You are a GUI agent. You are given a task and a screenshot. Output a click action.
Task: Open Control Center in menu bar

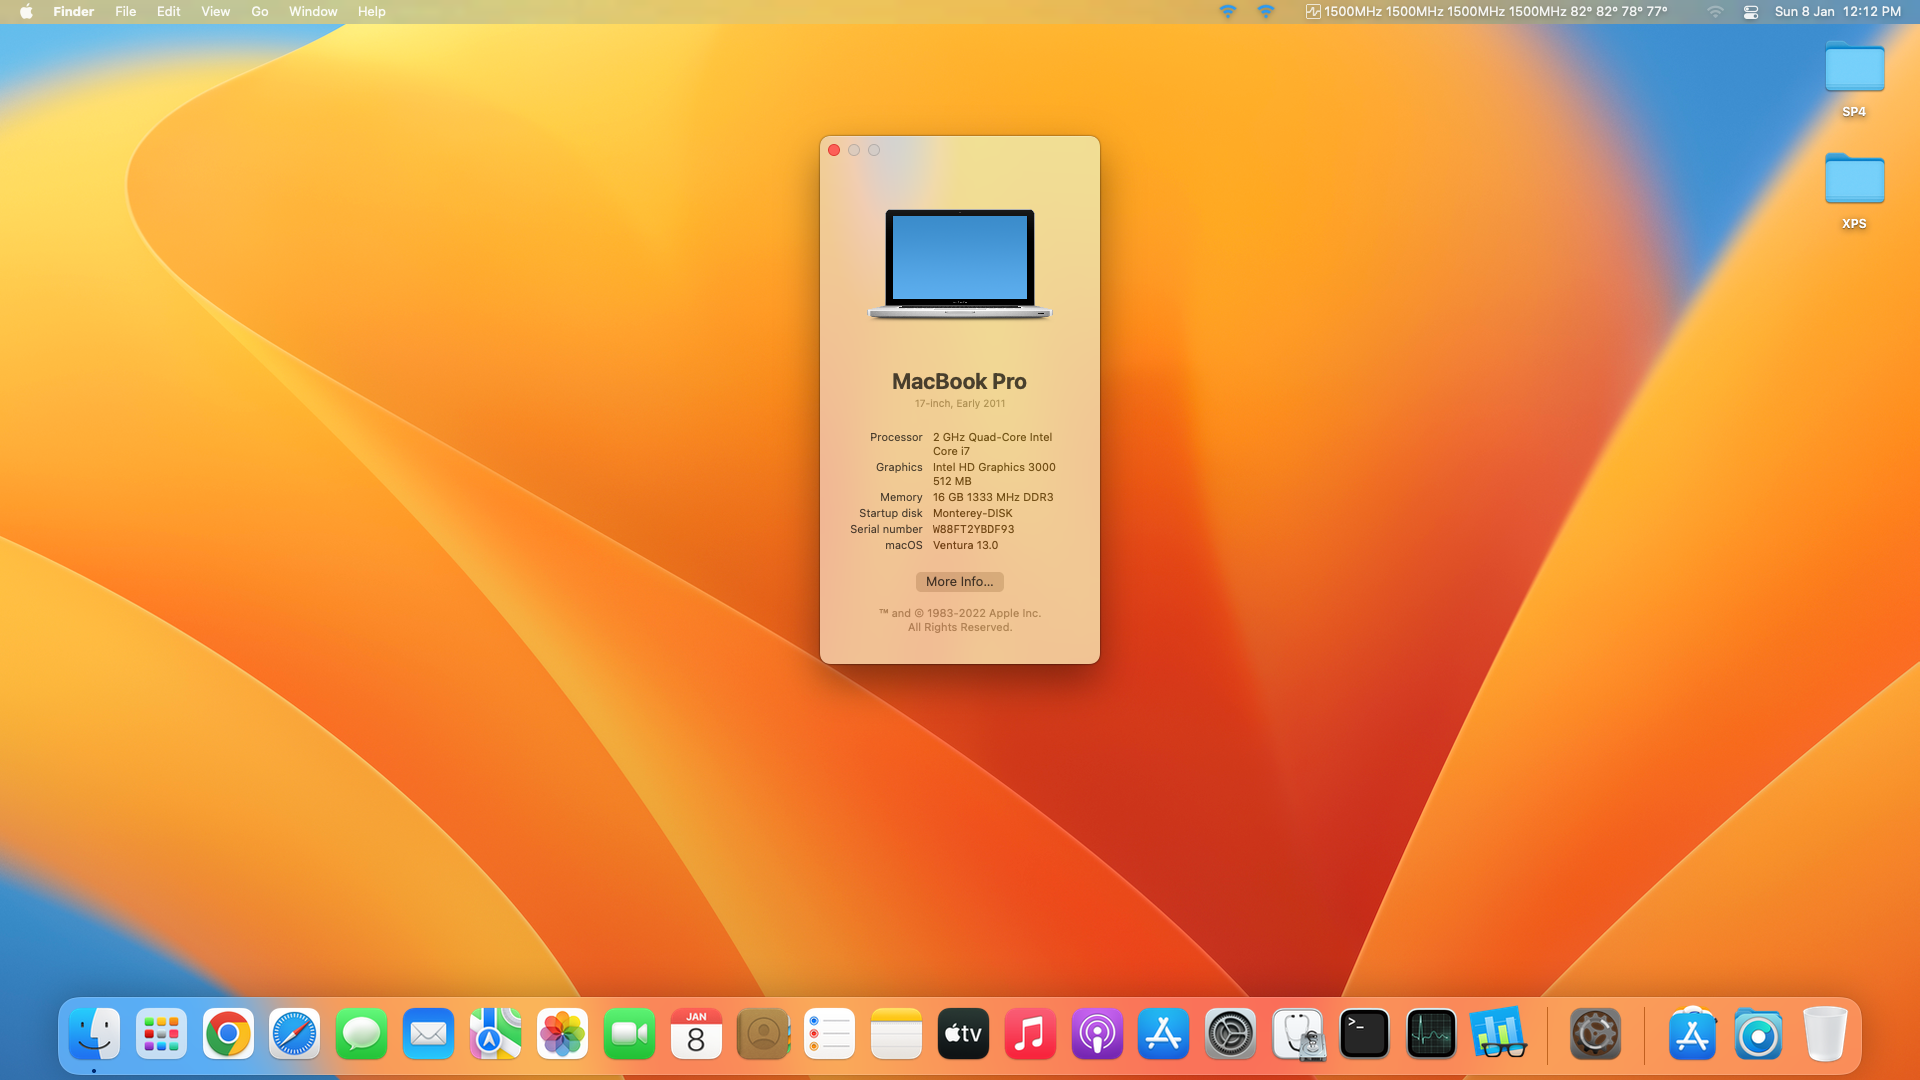(x=1751, y=12)
